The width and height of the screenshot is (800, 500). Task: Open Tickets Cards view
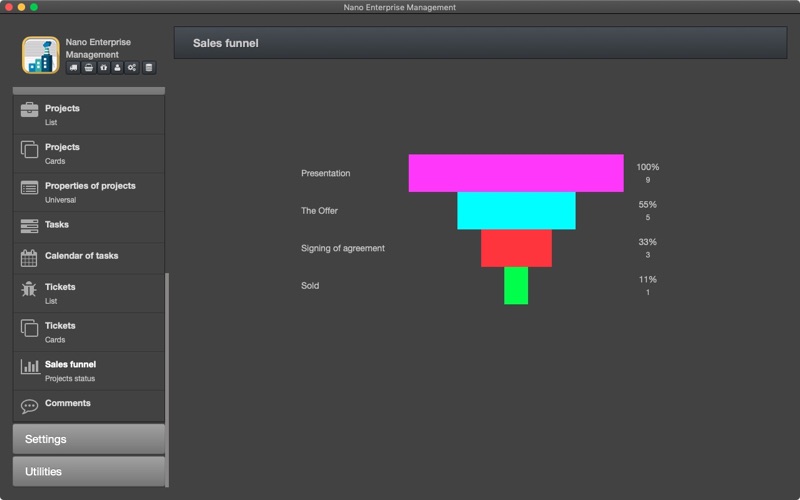click(89, 332)
